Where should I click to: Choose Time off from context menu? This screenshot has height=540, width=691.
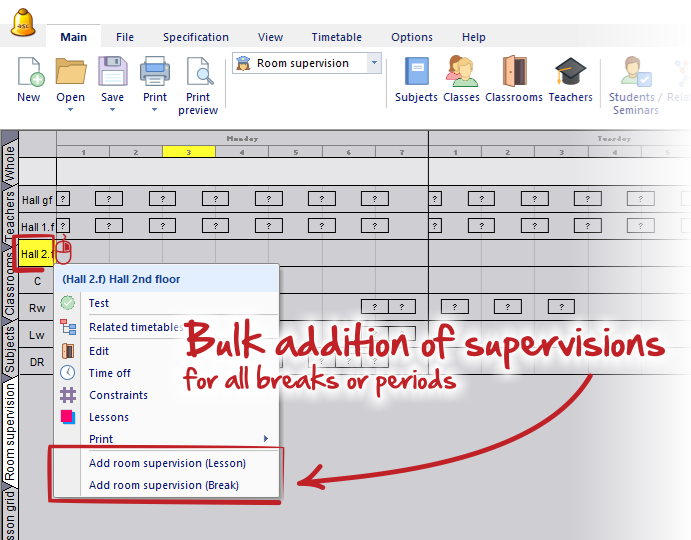[109, 373]
